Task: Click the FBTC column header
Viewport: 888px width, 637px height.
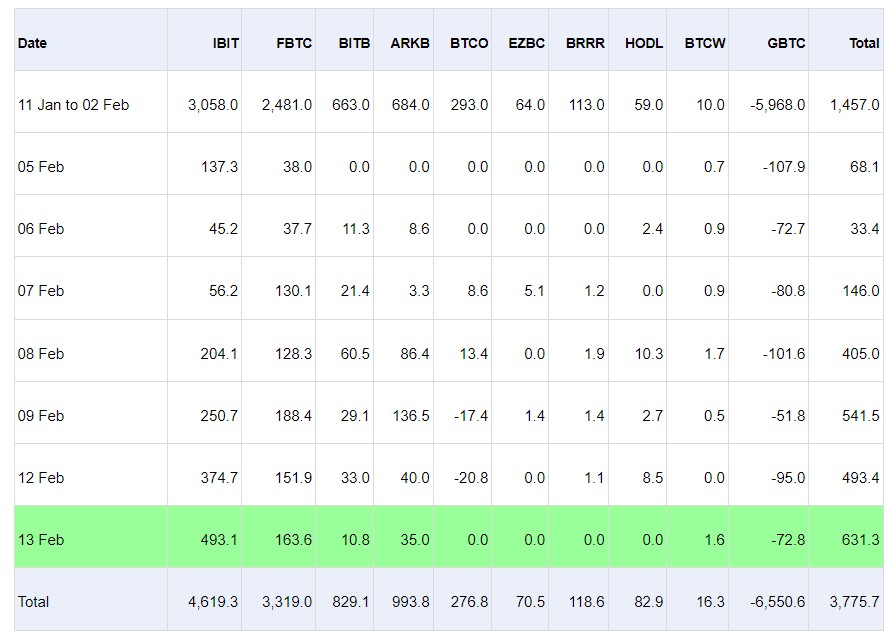Action: click(x=294, y=43)
